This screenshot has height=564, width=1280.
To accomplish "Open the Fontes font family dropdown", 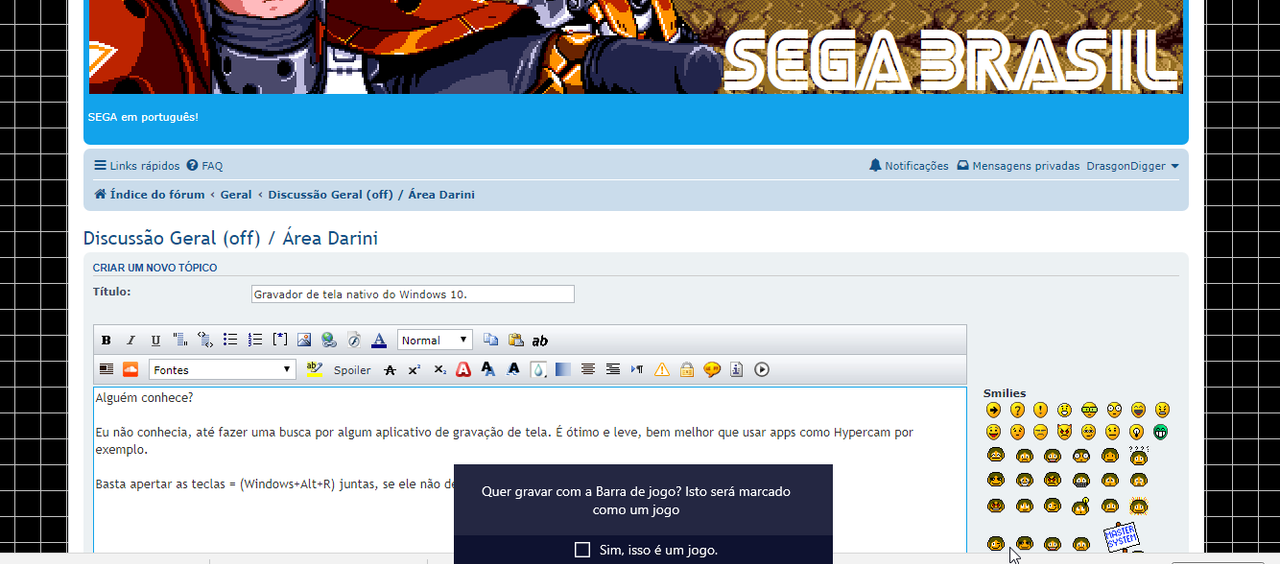I will pyautogui.click(x=222, y=370).
